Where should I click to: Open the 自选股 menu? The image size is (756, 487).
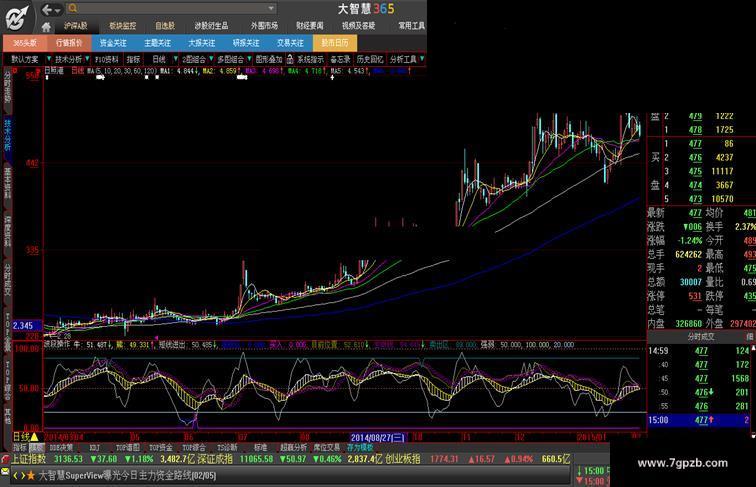(165, 26)
